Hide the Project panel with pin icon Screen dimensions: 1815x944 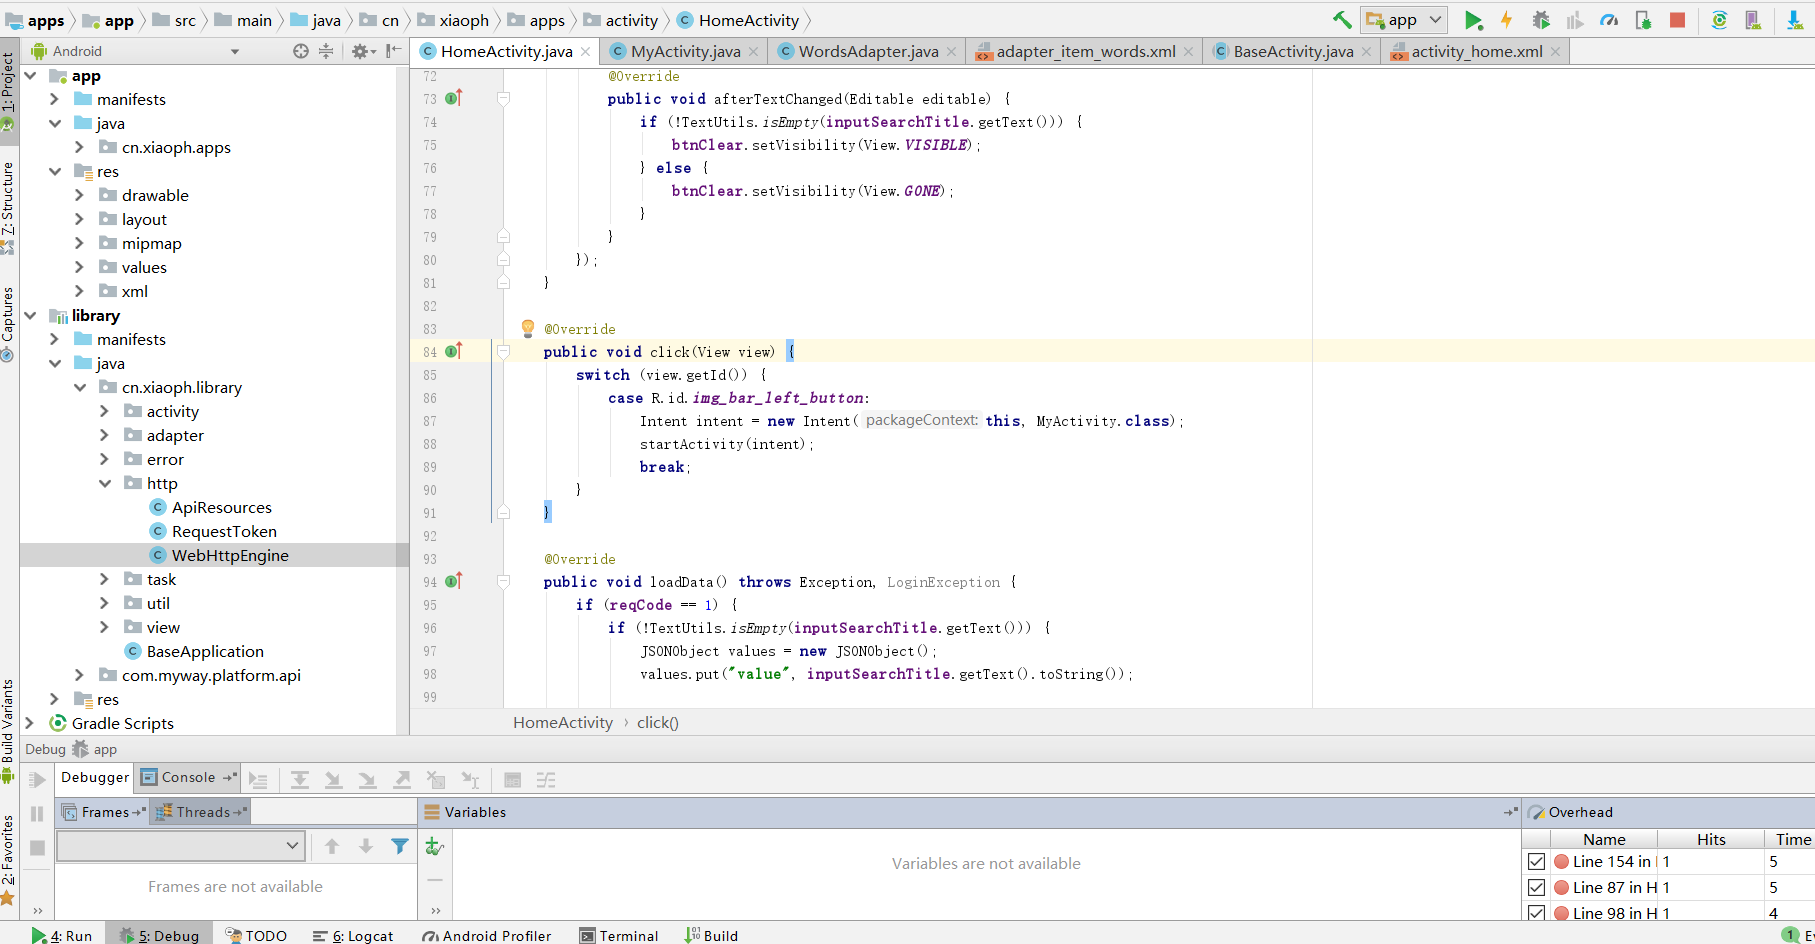tap(394, 51)
